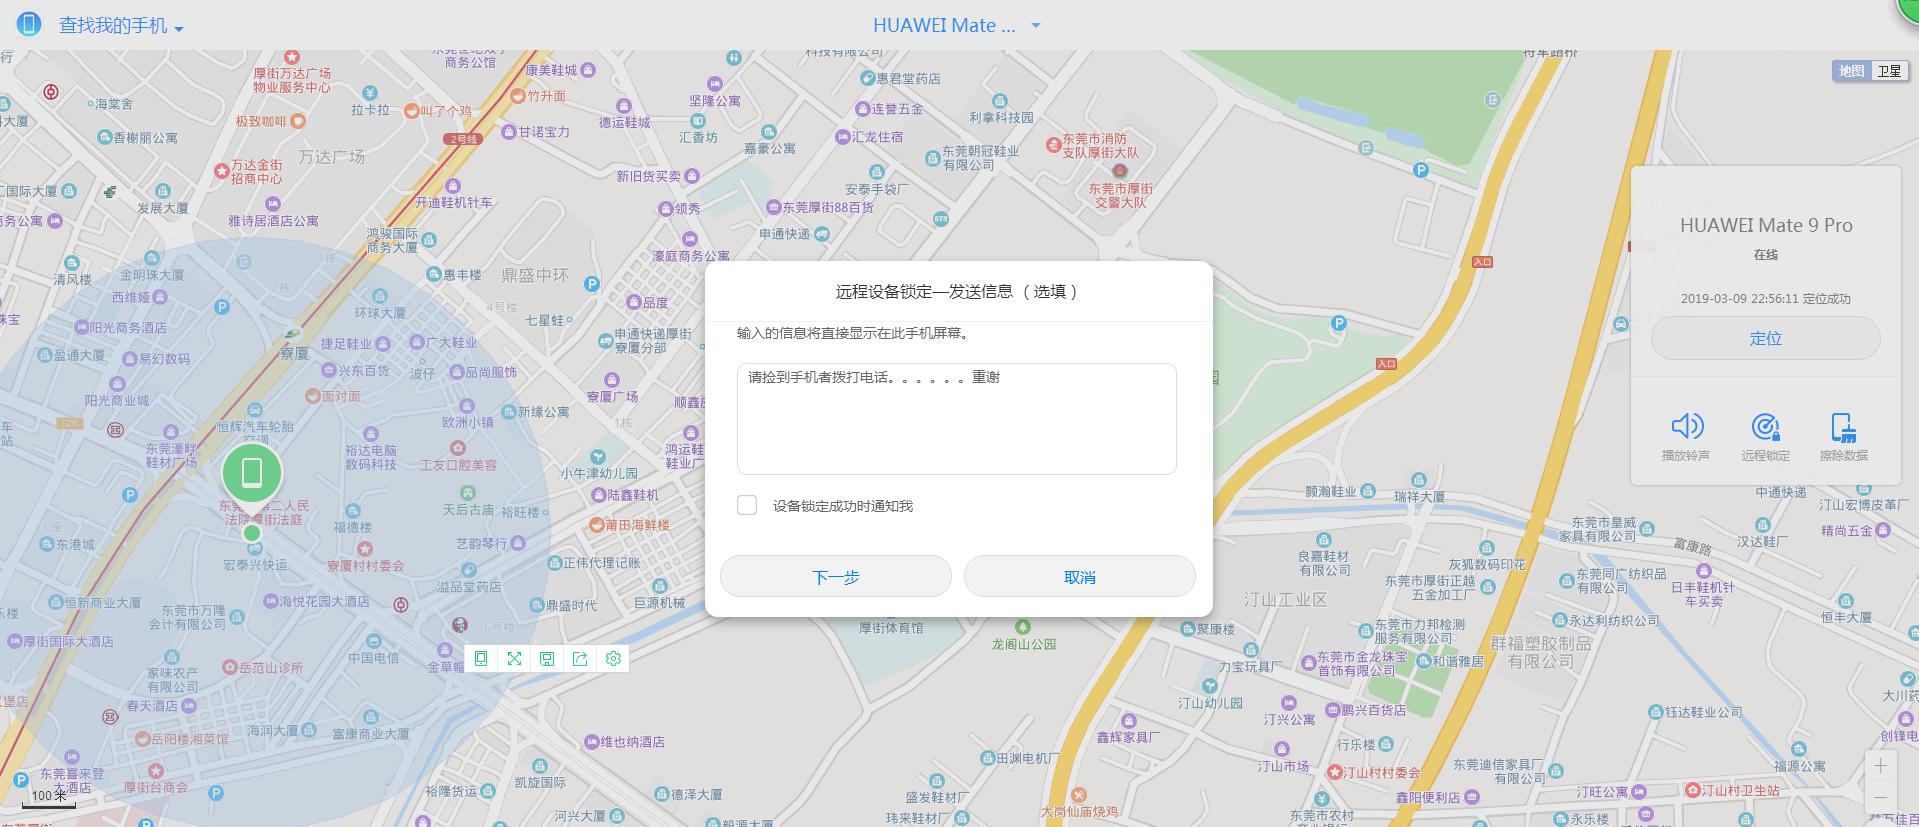The image size is (1919, 827).
Task: Click the green phone location marker on map
Action: tap(252, 472)
